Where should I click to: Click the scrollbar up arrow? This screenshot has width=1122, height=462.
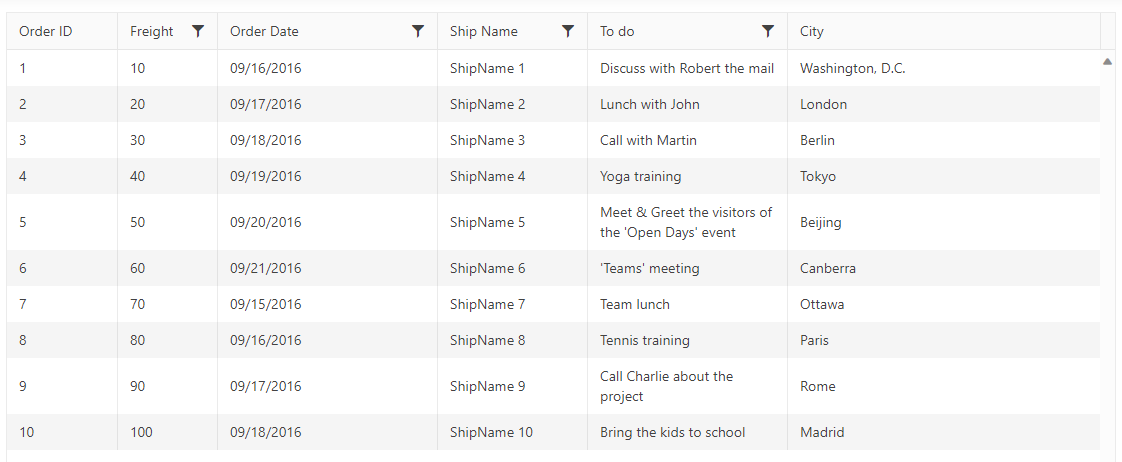tap(1108, 62)
